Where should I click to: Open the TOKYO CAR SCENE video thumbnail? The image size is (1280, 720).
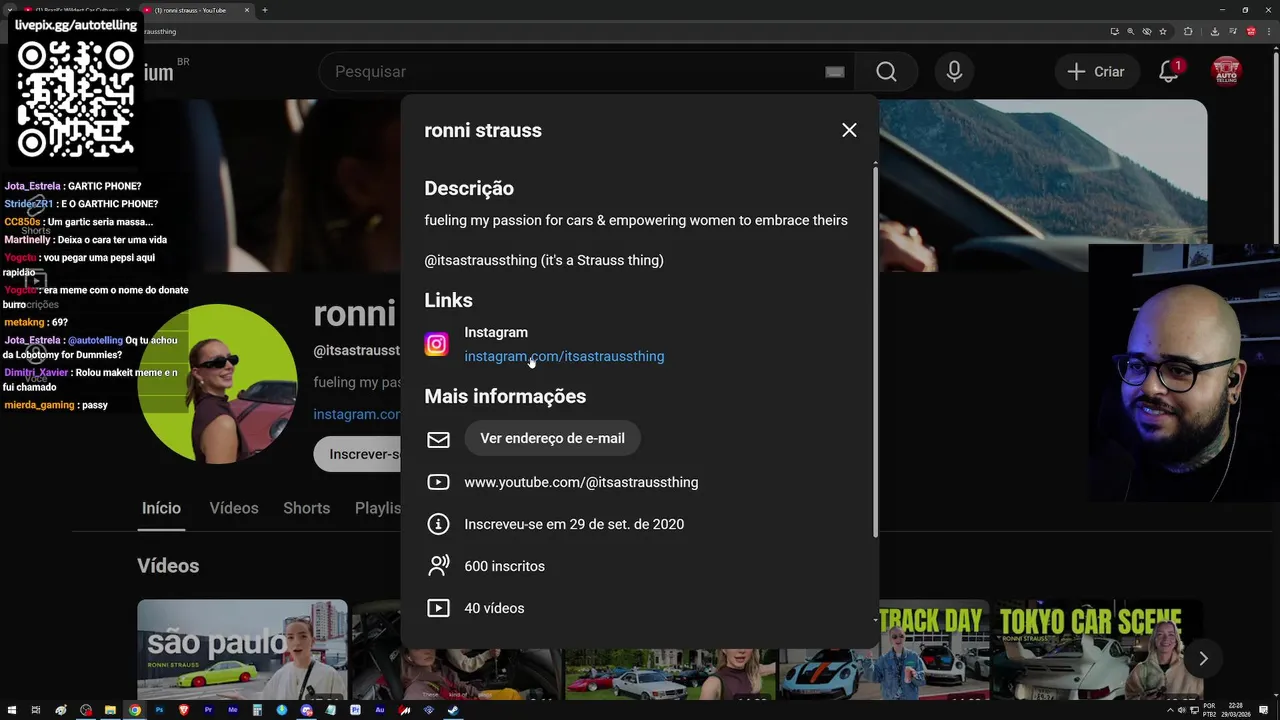click(x=1099, y=649)
